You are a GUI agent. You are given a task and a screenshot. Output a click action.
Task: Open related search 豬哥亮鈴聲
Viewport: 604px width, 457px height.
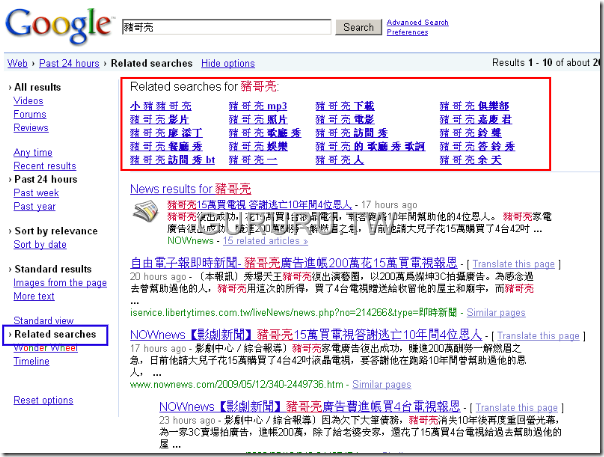pos(470,133)
